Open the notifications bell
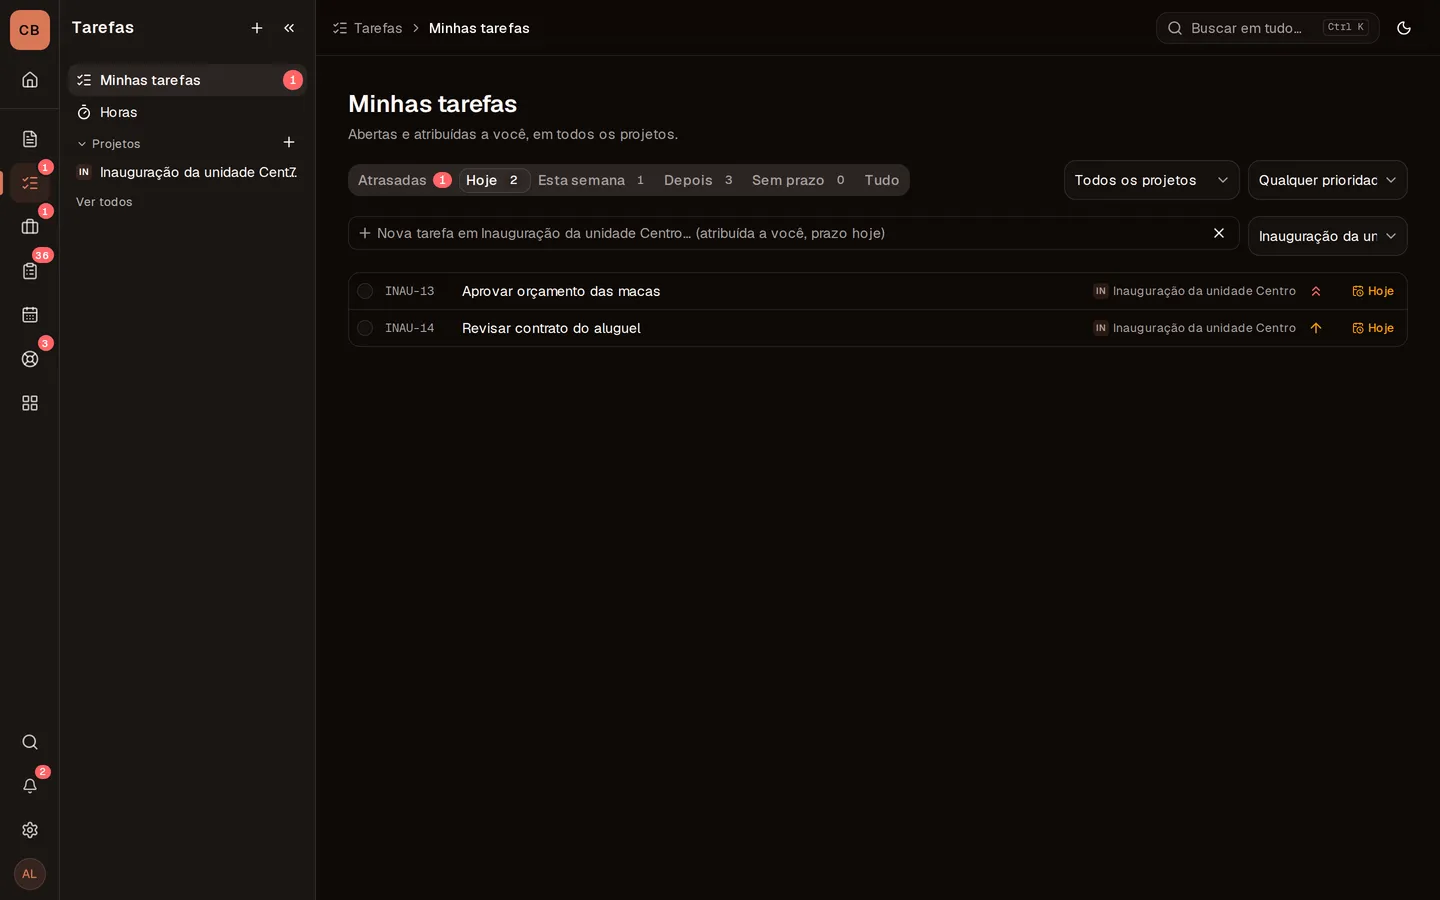Viewport: 1440px width, 900px height. tap(30, 786)
